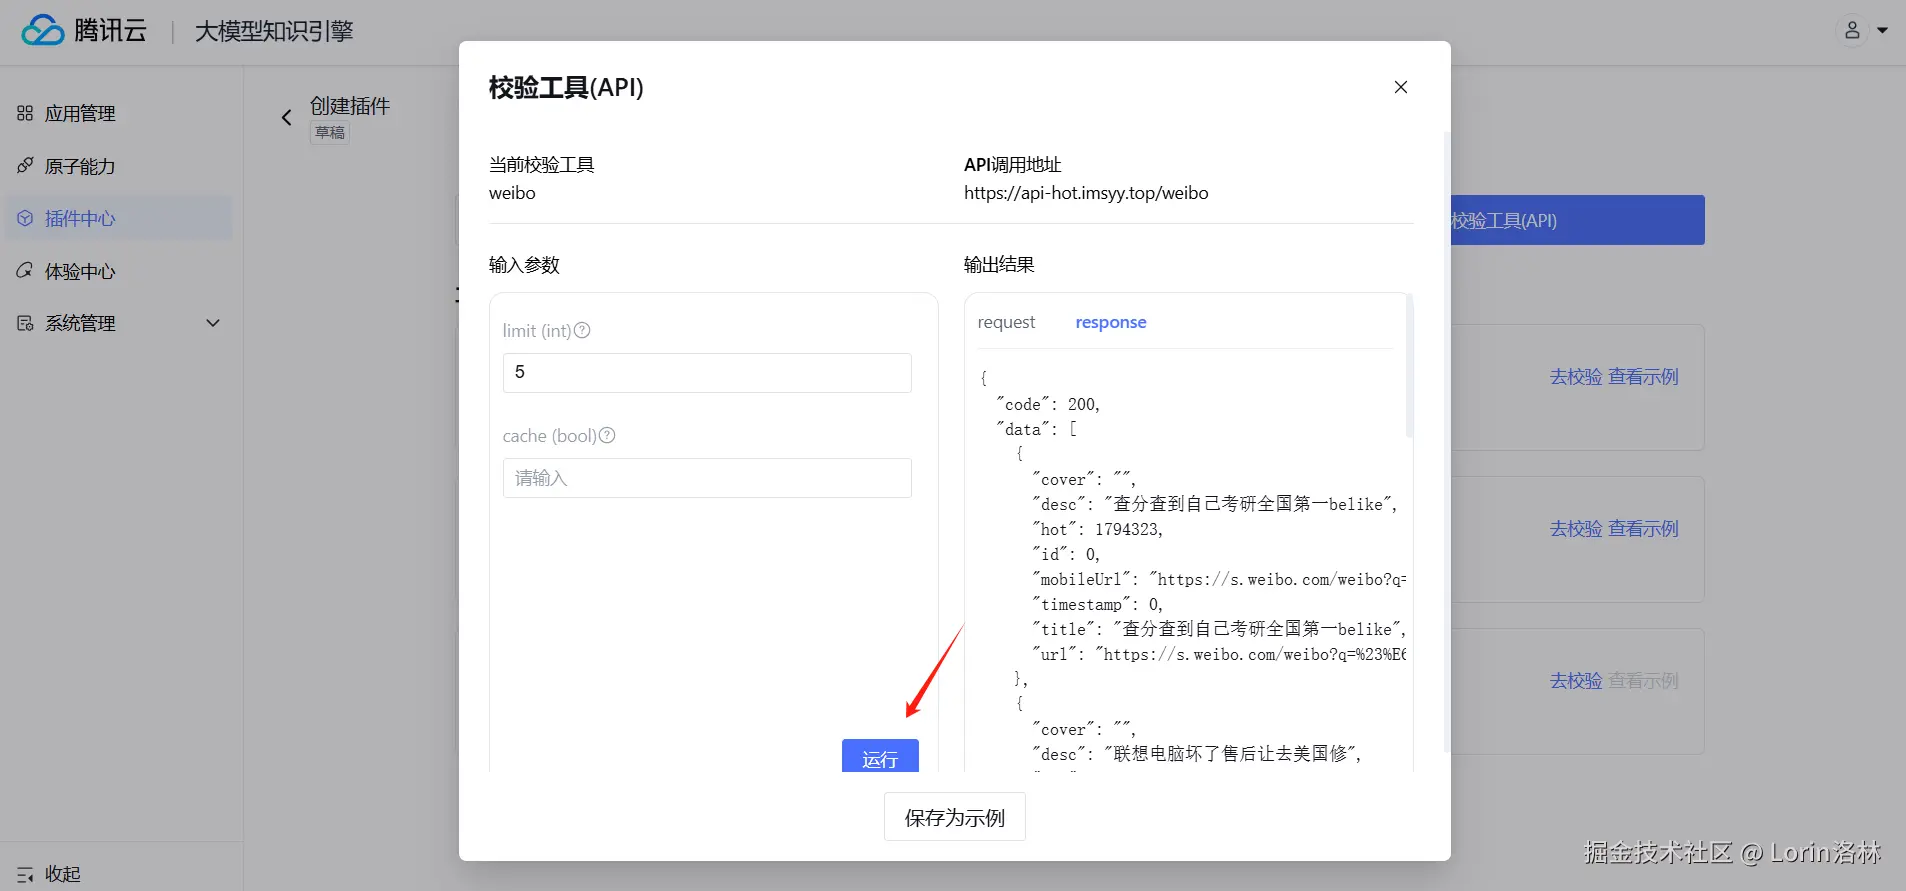The height and width of the screenshot is (891, 1906).
Task: Focus the limit input field containing 5
Action: click(x=707, y=373)
